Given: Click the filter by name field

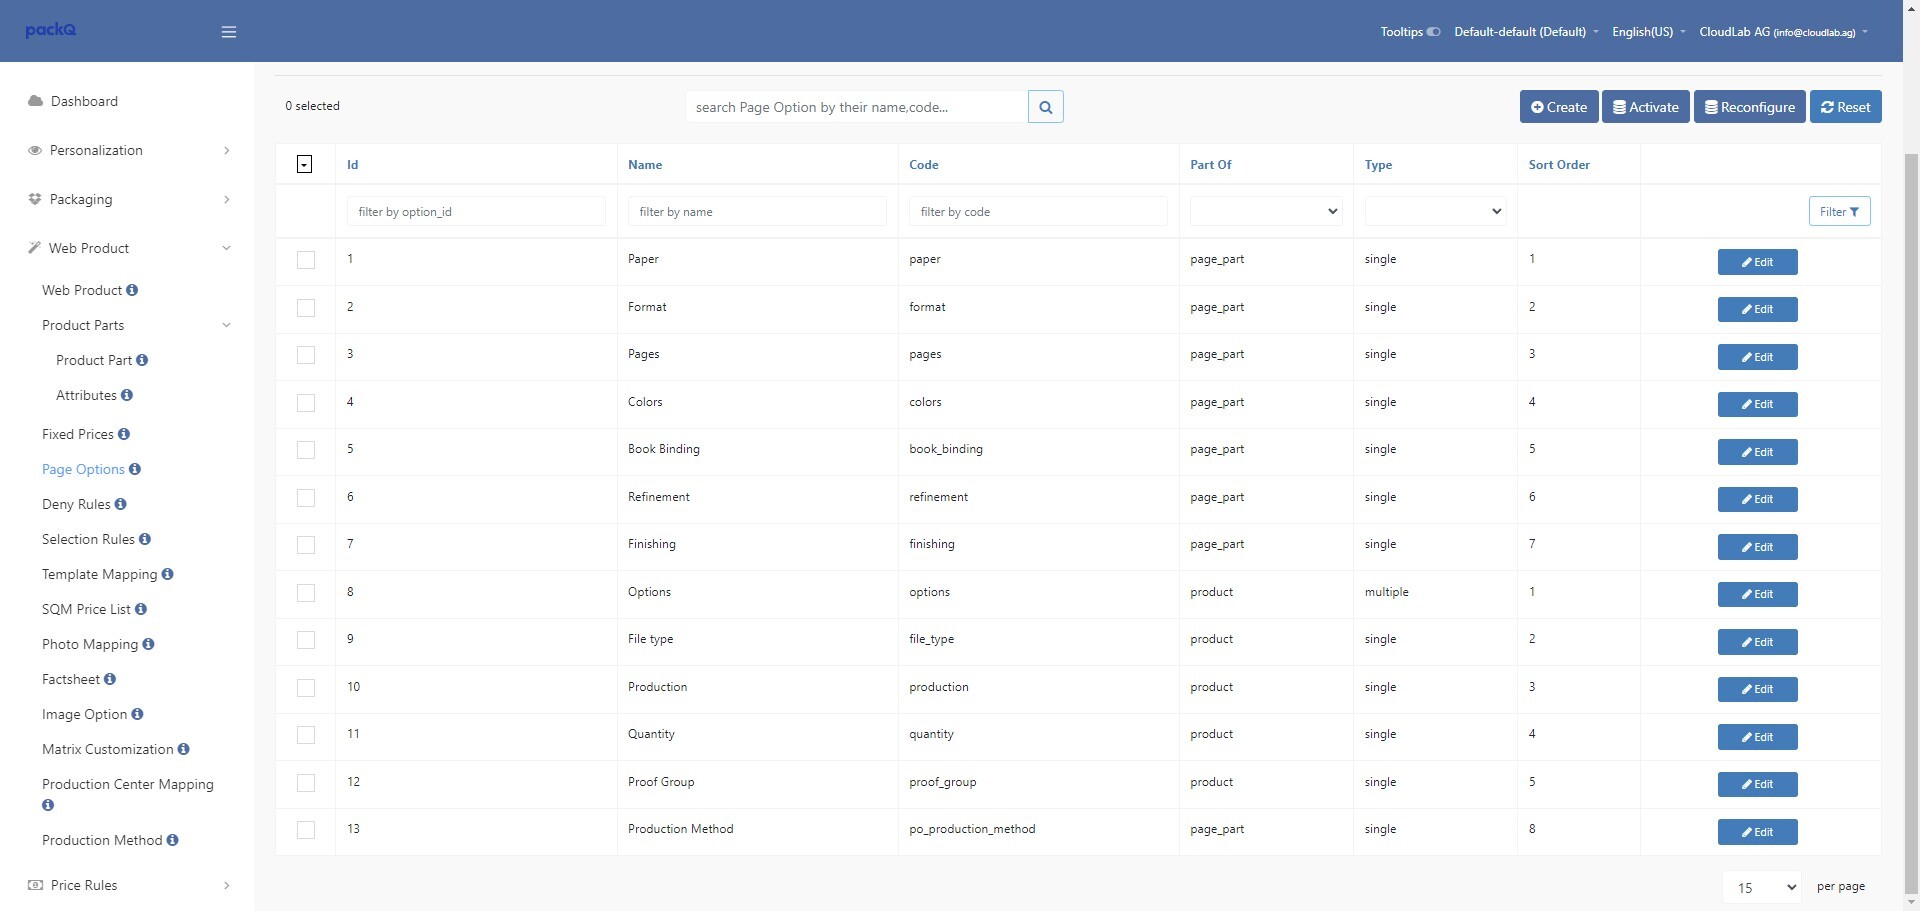Looking at the screenshot, I should point(757,211).
